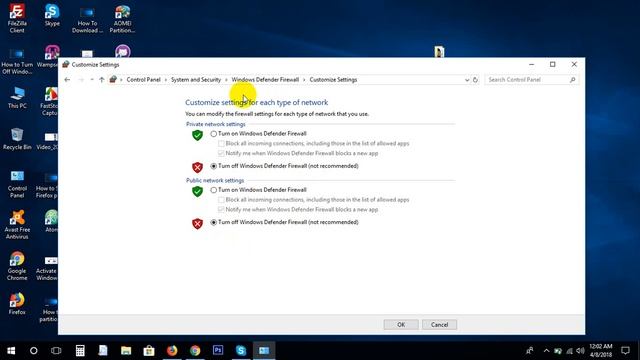Expand the address bar history dropdown

coord(467,80)
